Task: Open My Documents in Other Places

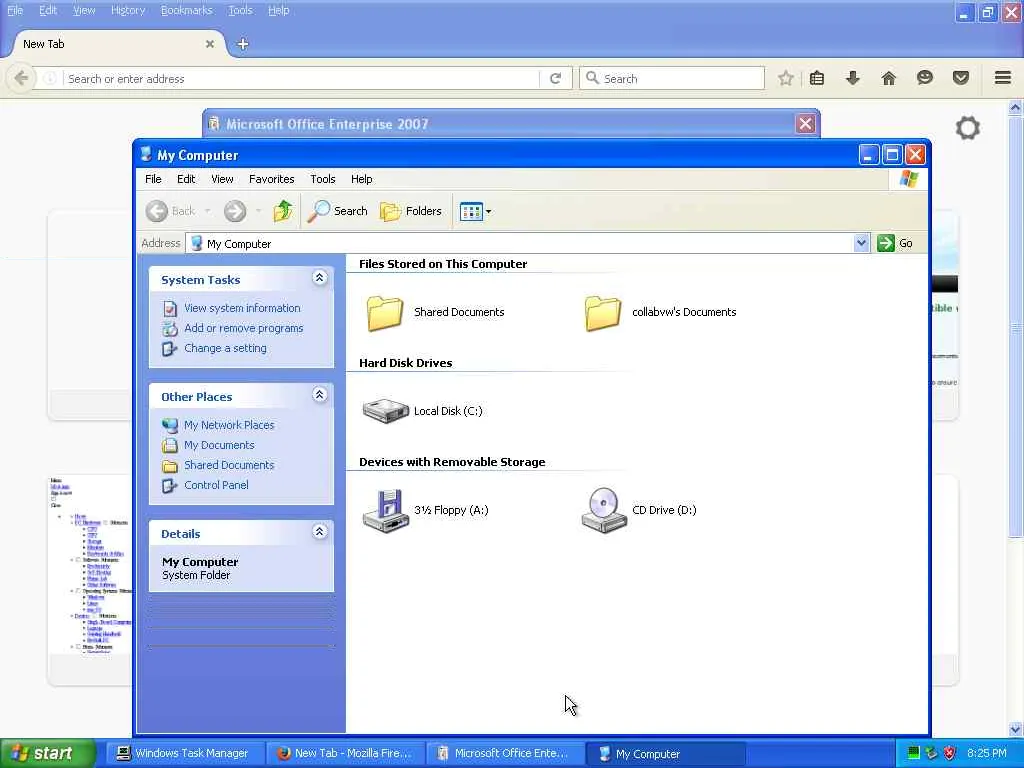Action: (x=219, y=445)
